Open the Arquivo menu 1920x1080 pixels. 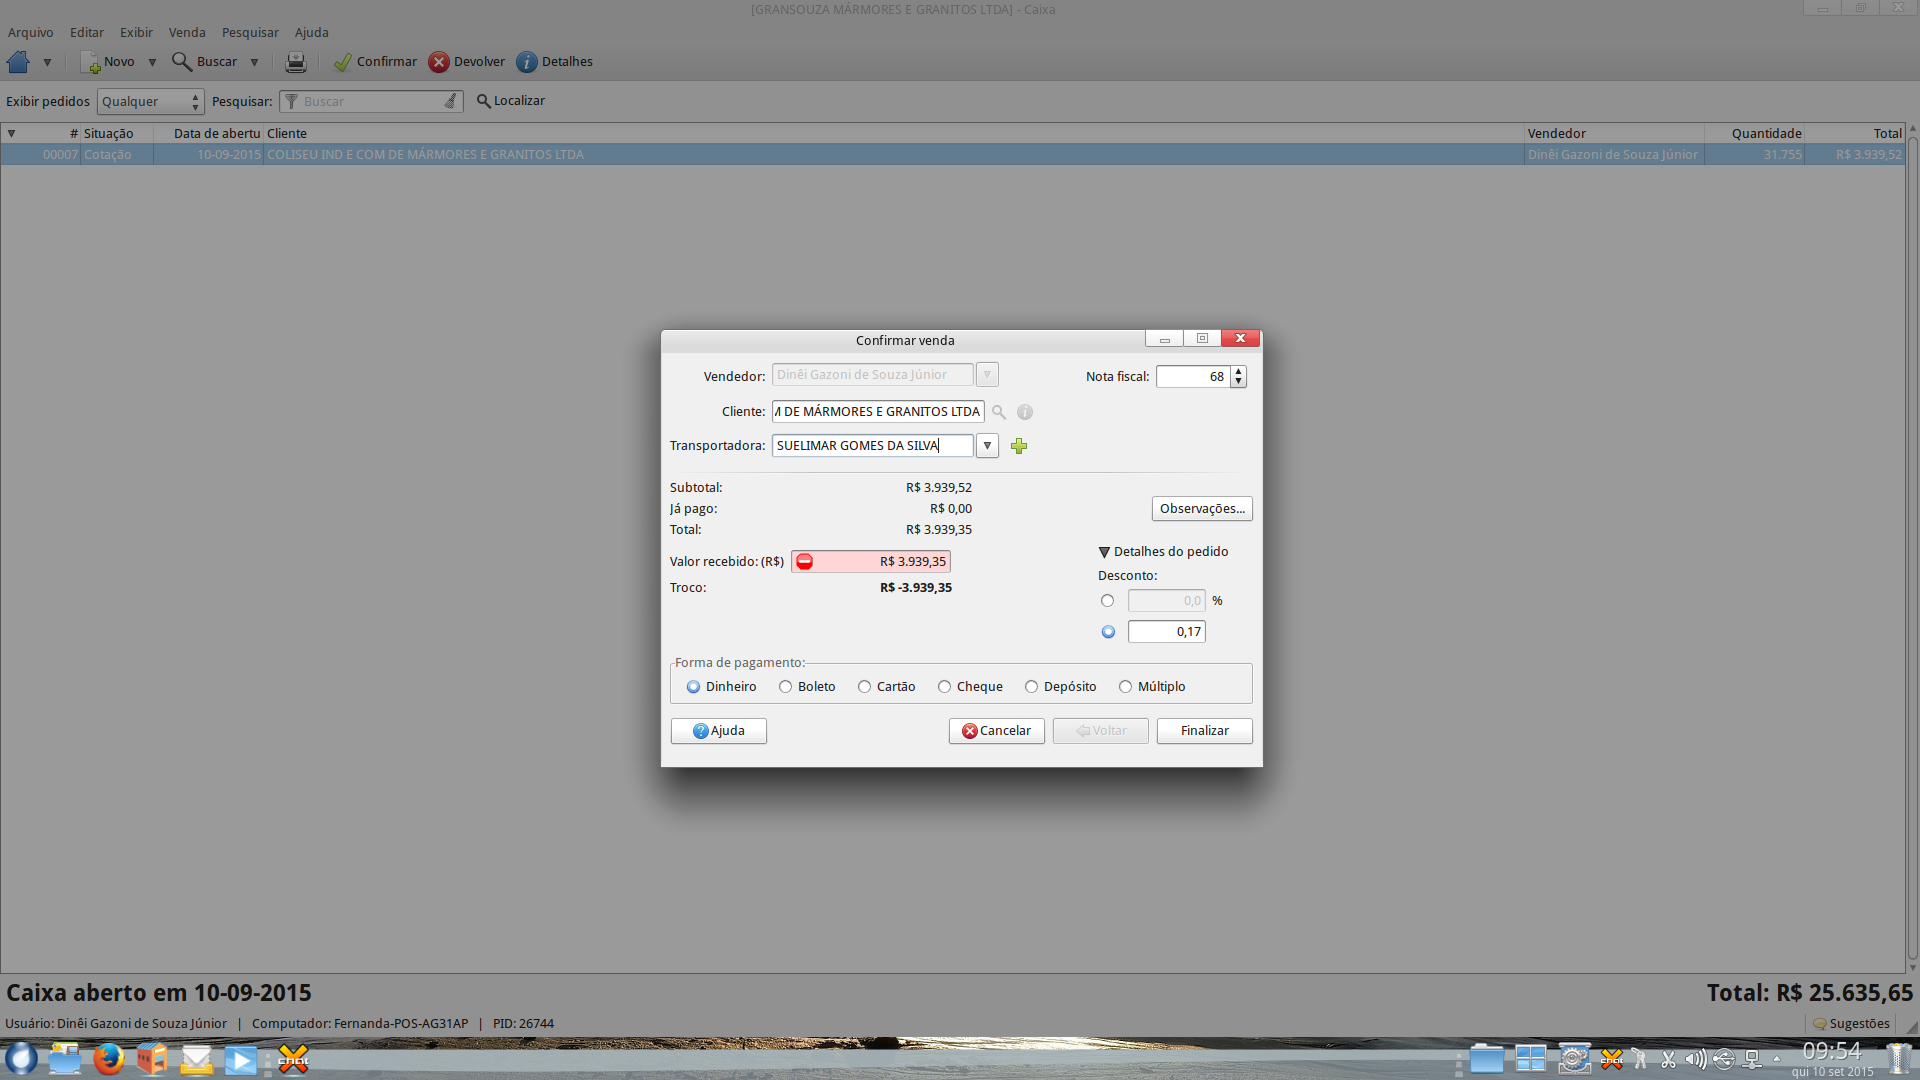[31, 33]
